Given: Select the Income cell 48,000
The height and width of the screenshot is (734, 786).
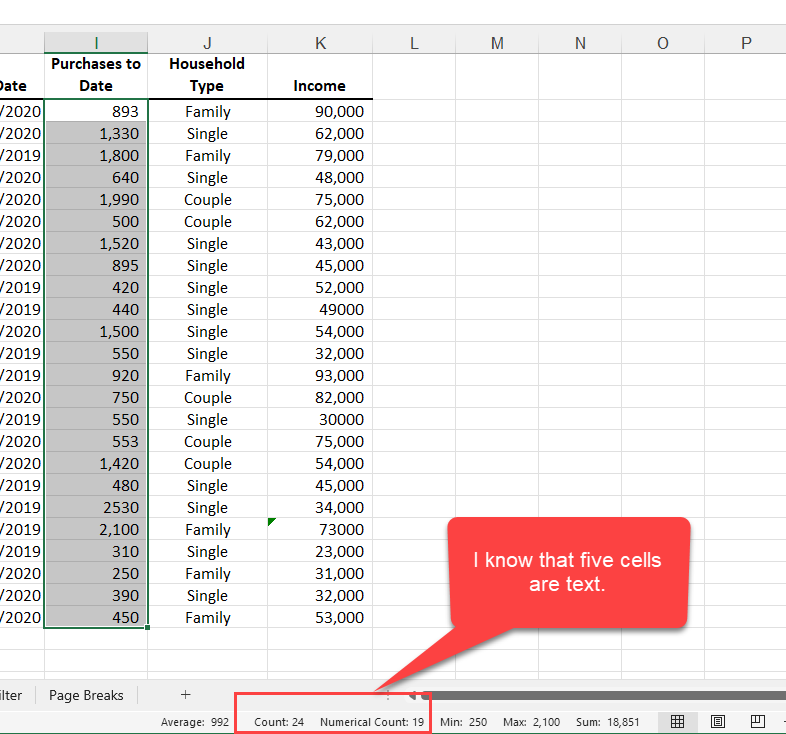Looking at the screenshot, I should tap(320, 177).
